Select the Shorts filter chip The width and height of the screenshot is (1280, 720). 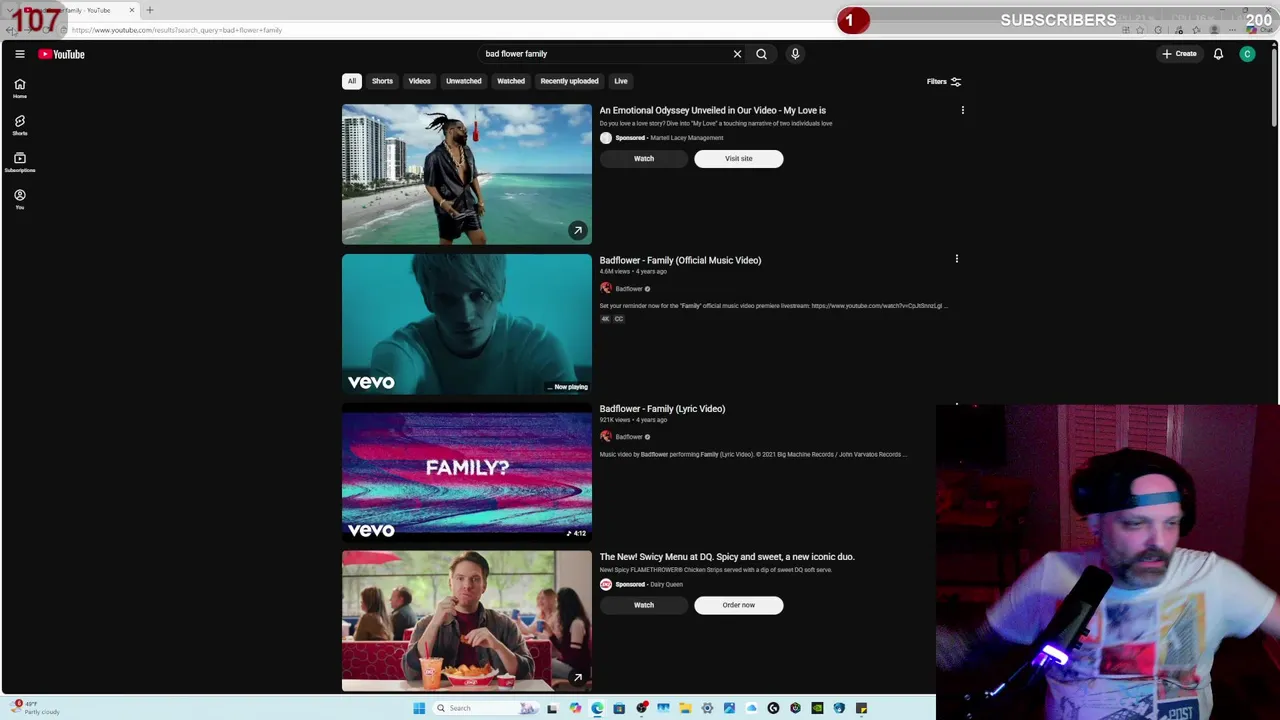382,81
